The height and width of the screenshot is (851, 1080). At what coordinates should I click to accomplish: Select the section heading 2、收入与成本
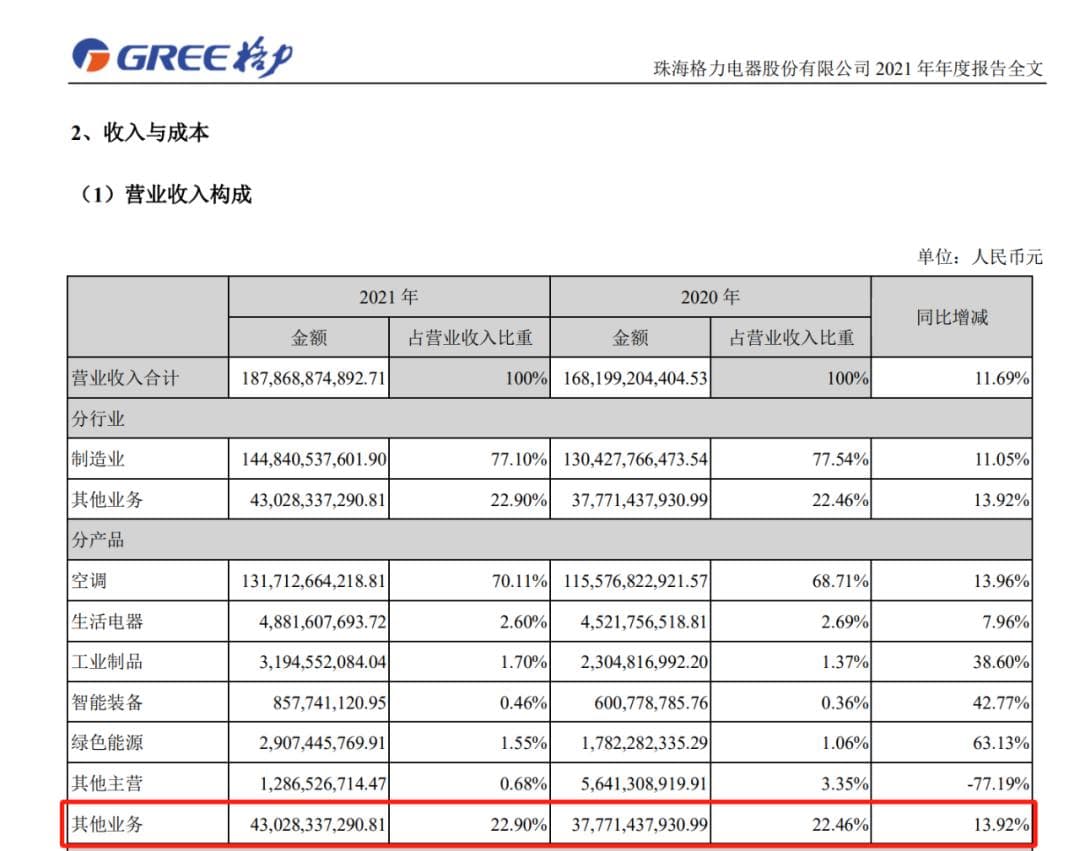(x=140, y=134)
